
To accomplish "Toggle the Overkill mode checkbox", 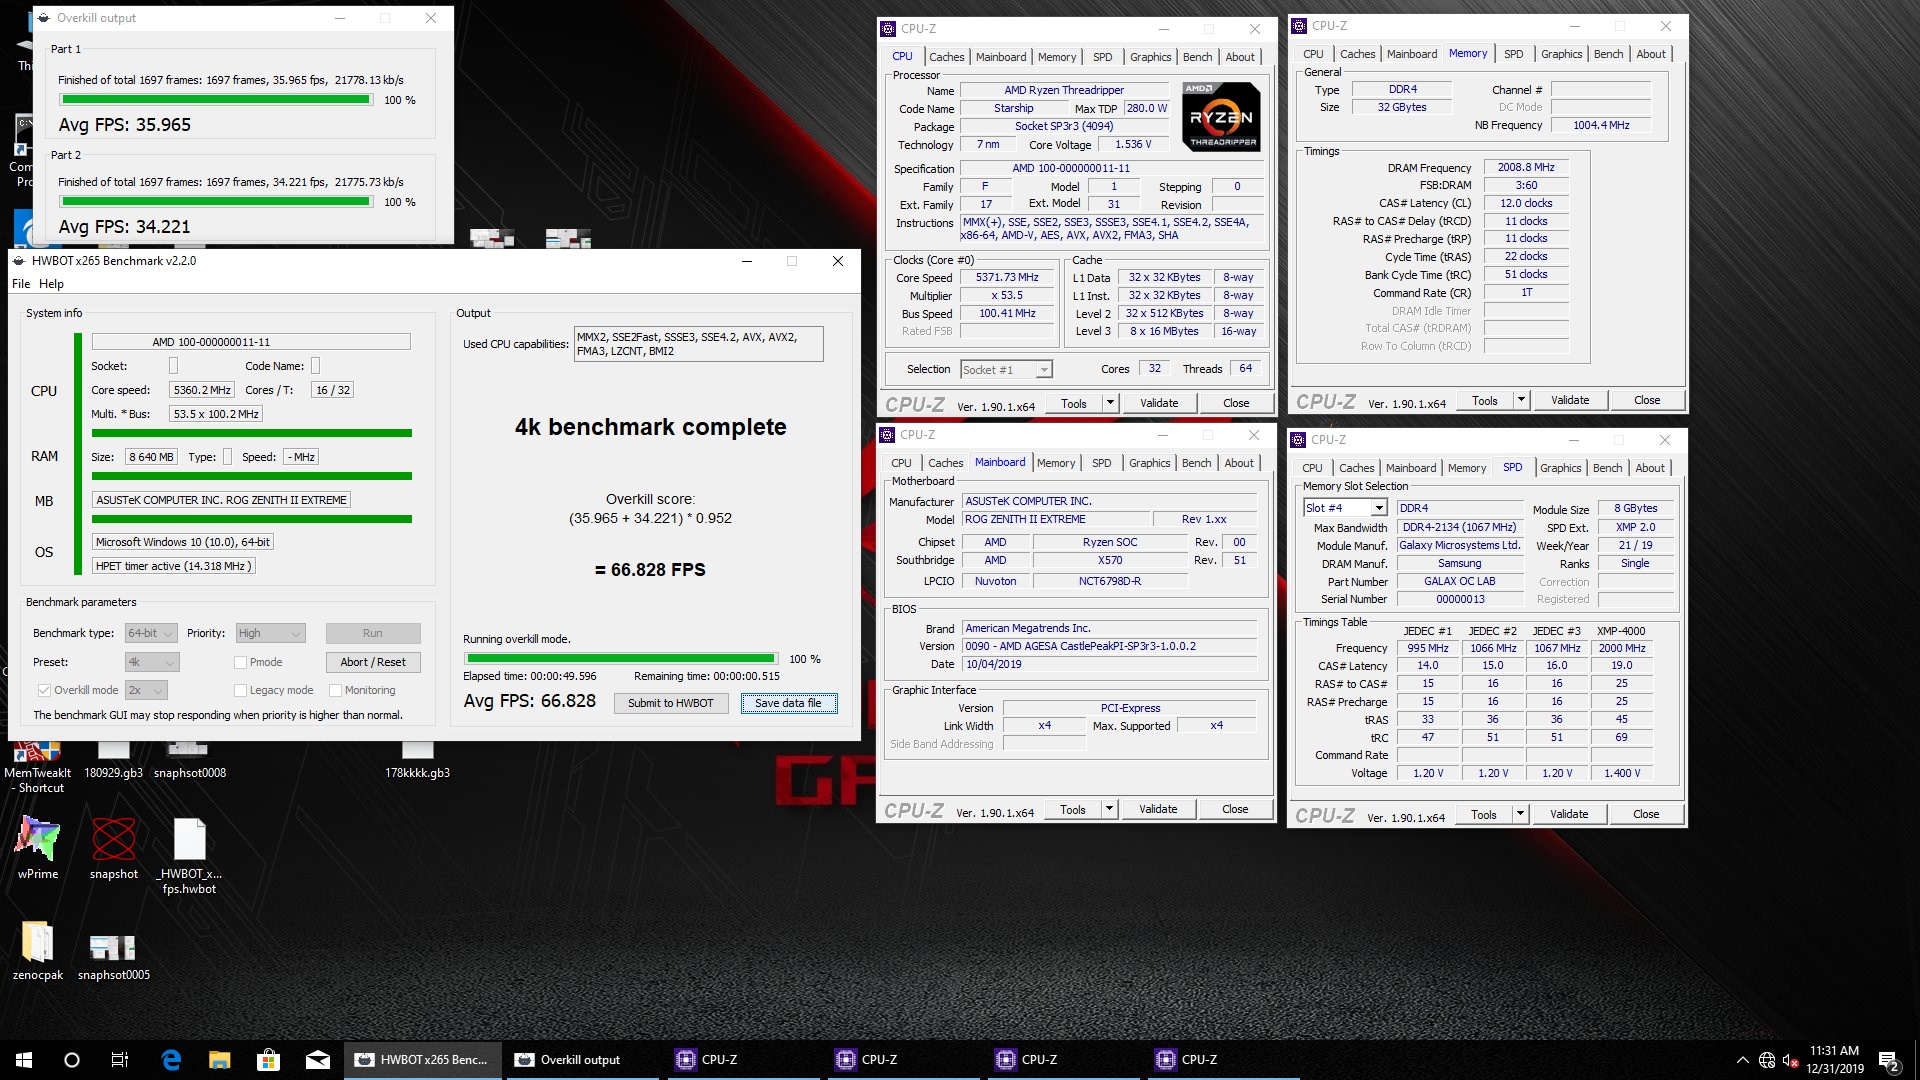I will pos(44,690).
